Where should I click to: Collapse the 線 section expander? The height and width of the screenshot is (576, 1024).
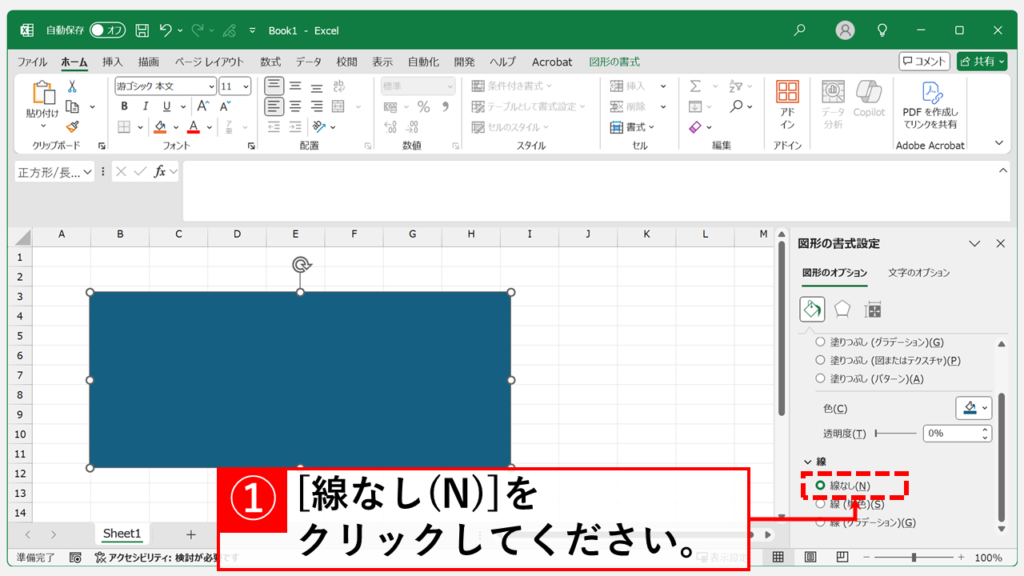coord(807,462)
